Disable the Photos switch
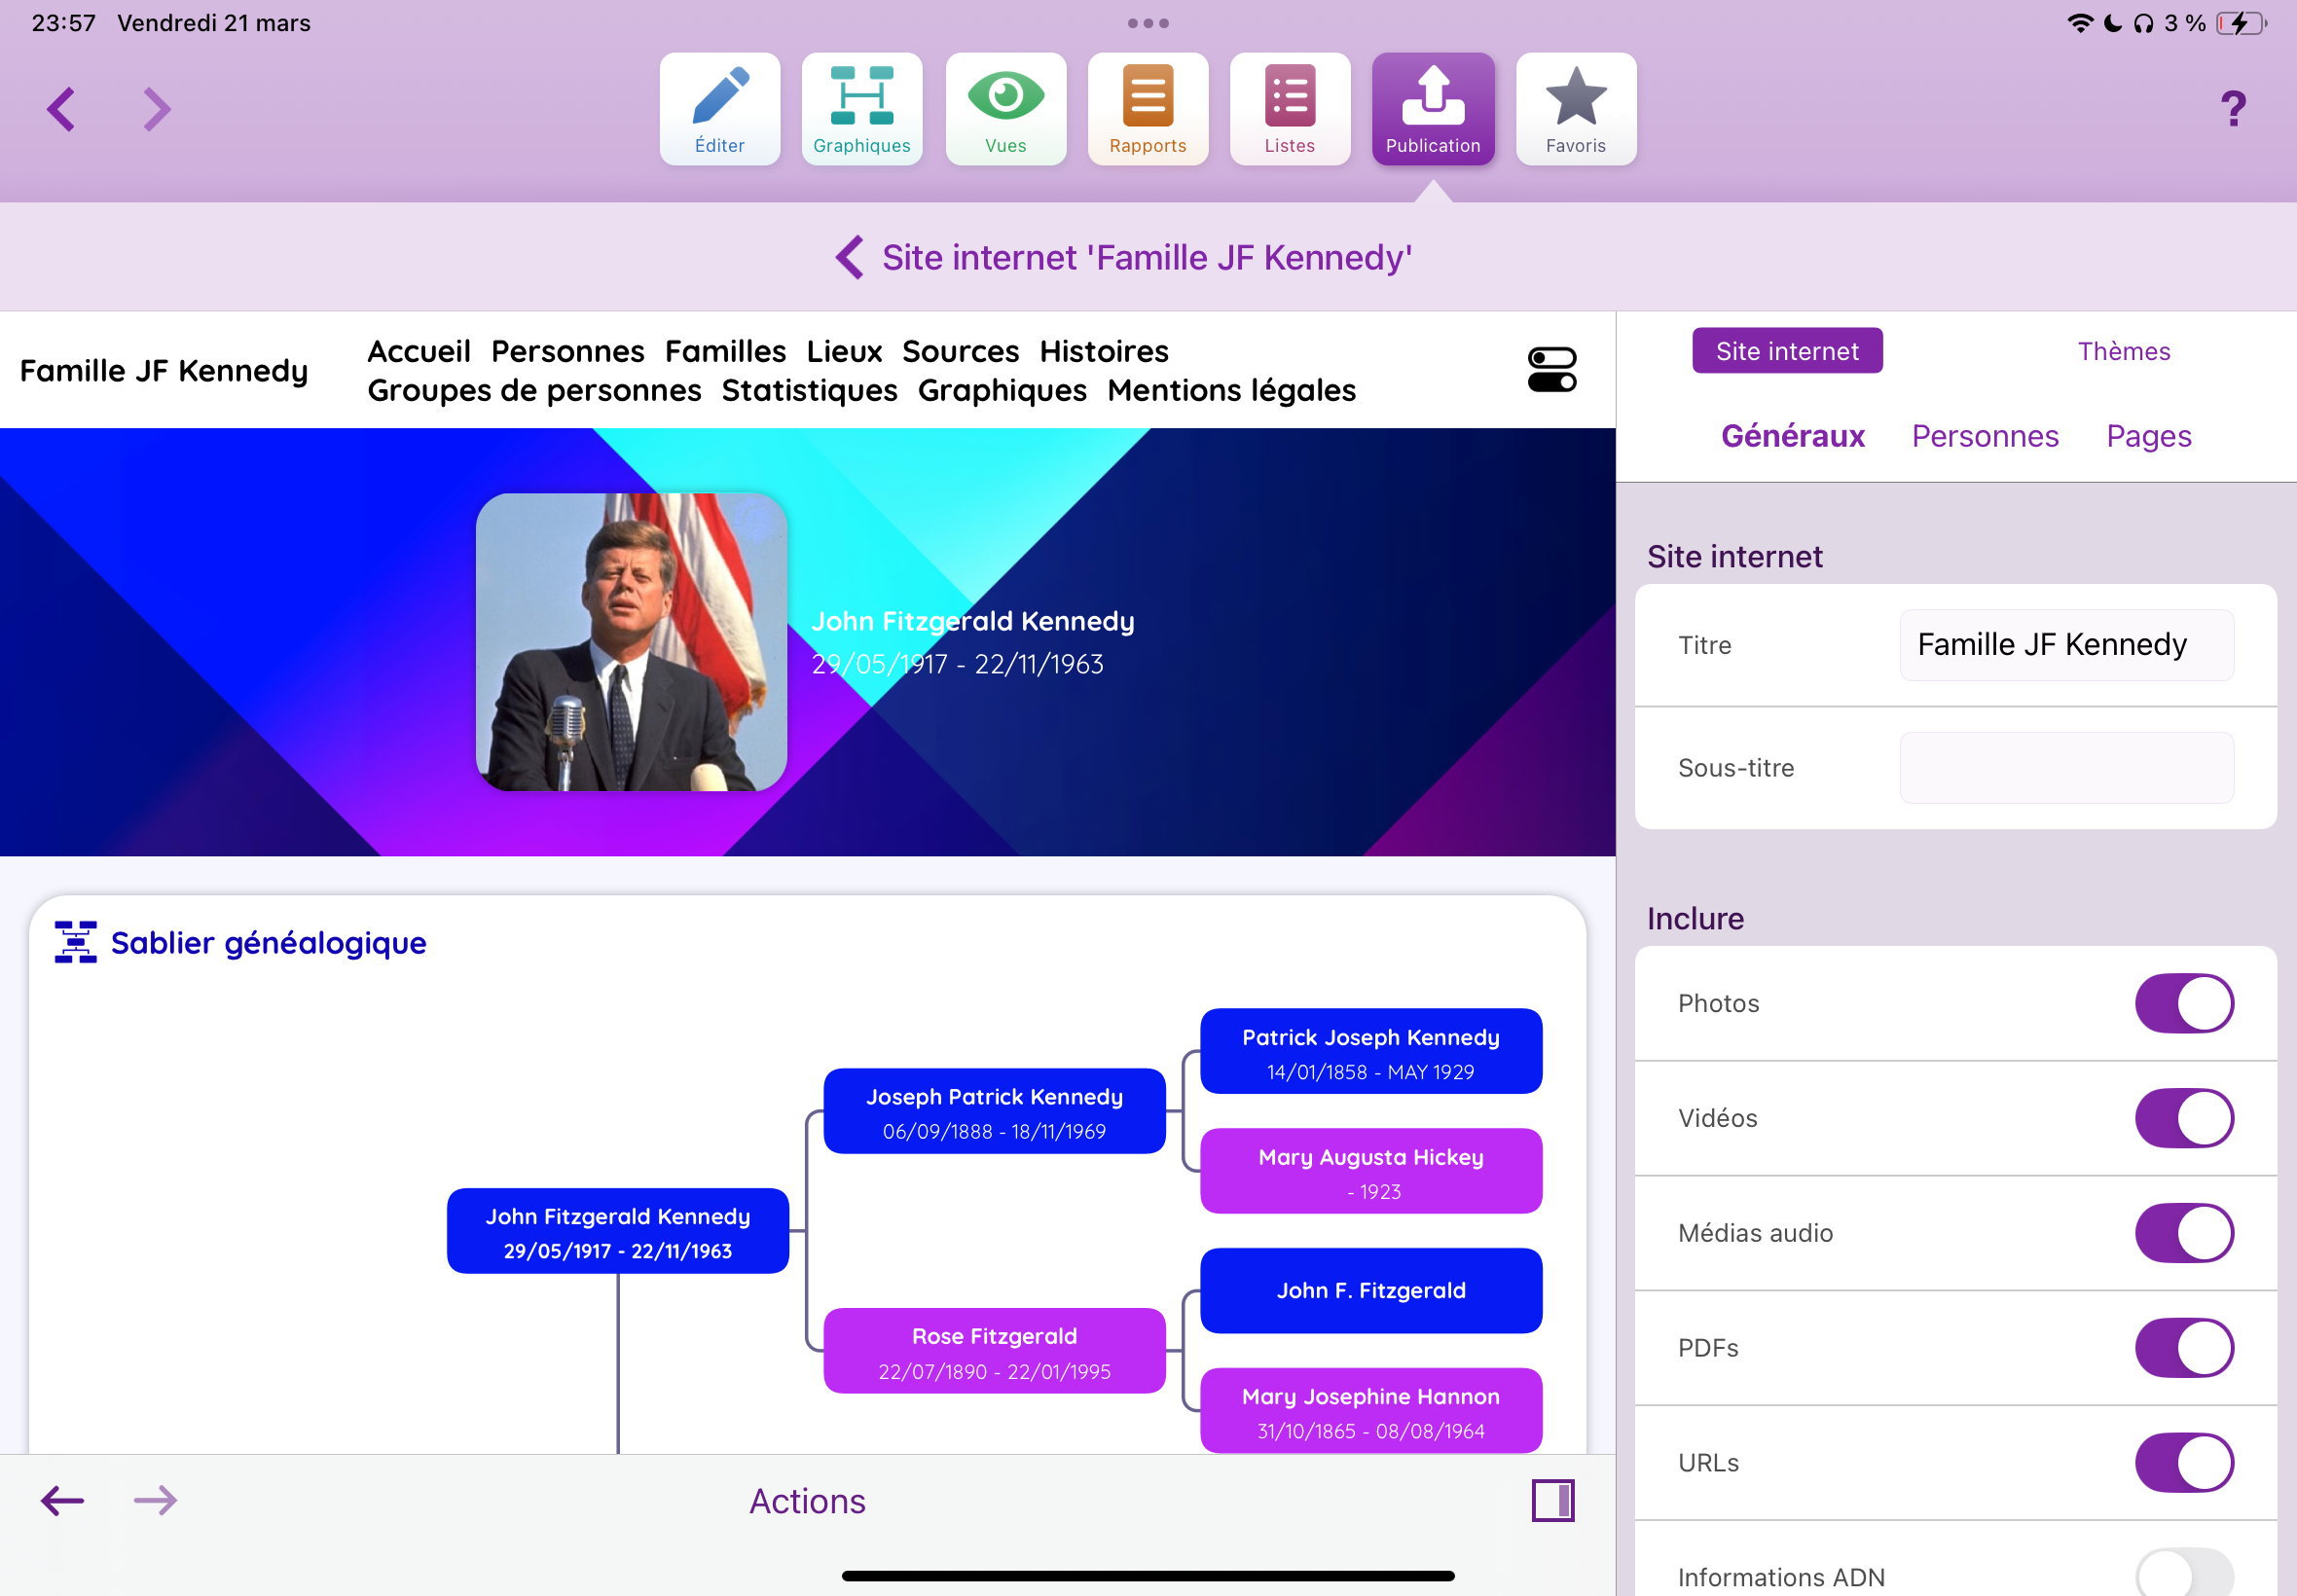The image size is (2297, 1596). click(x=2183, y=1003)
